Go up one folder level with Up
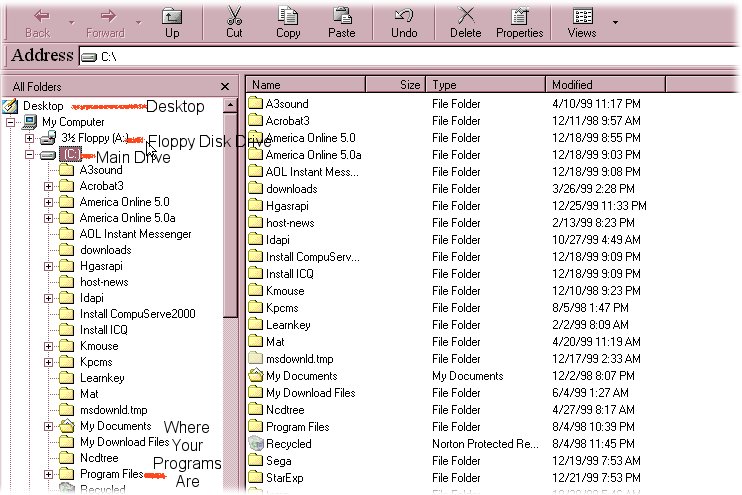742x495 pixels. coord(172,24)
